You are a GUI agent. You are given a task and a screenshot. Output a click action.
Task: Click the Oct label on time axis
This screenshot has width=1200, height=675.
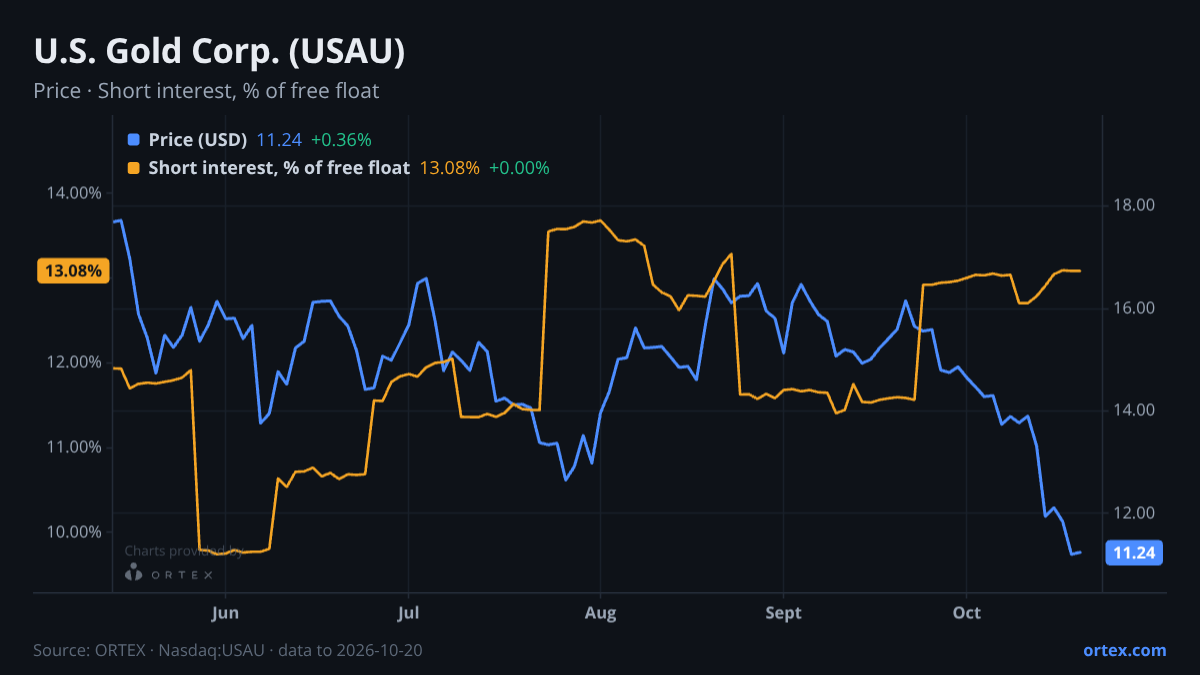tap(967, 613)
